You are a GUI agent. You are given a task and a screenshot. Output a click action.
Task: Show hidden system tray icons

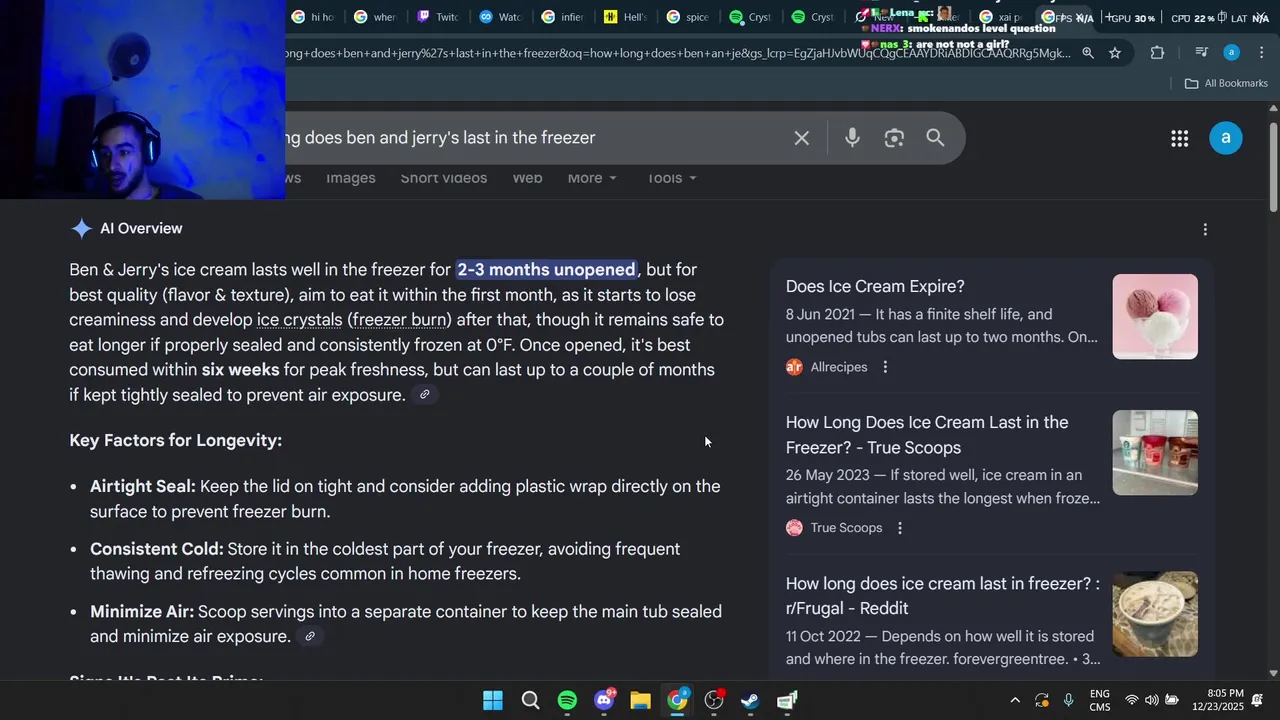[1015, 700]
